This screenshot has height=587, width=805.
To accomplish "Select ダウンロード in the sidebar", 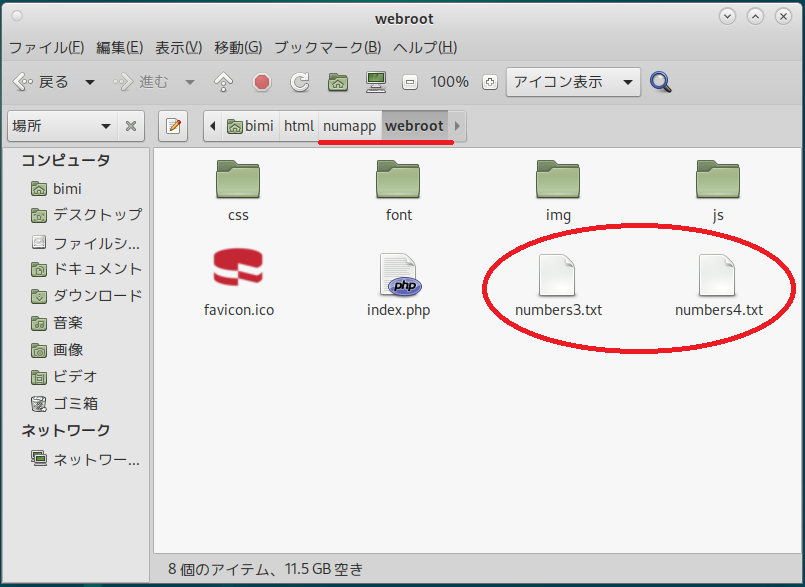I will [96, 295].
